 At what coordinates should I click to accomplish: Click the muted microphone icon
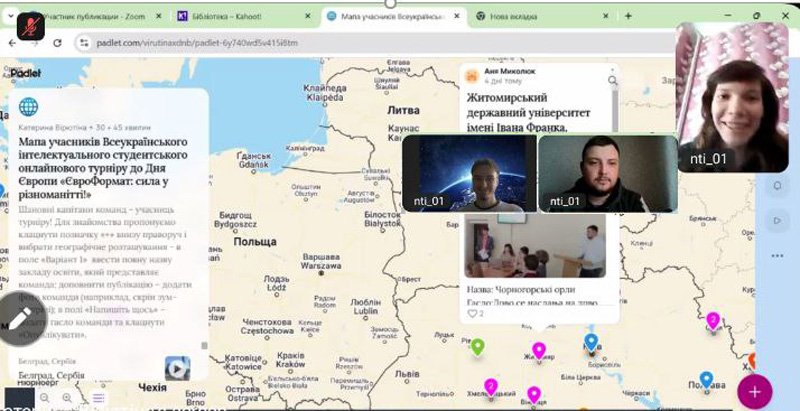(x=31, y=26)
